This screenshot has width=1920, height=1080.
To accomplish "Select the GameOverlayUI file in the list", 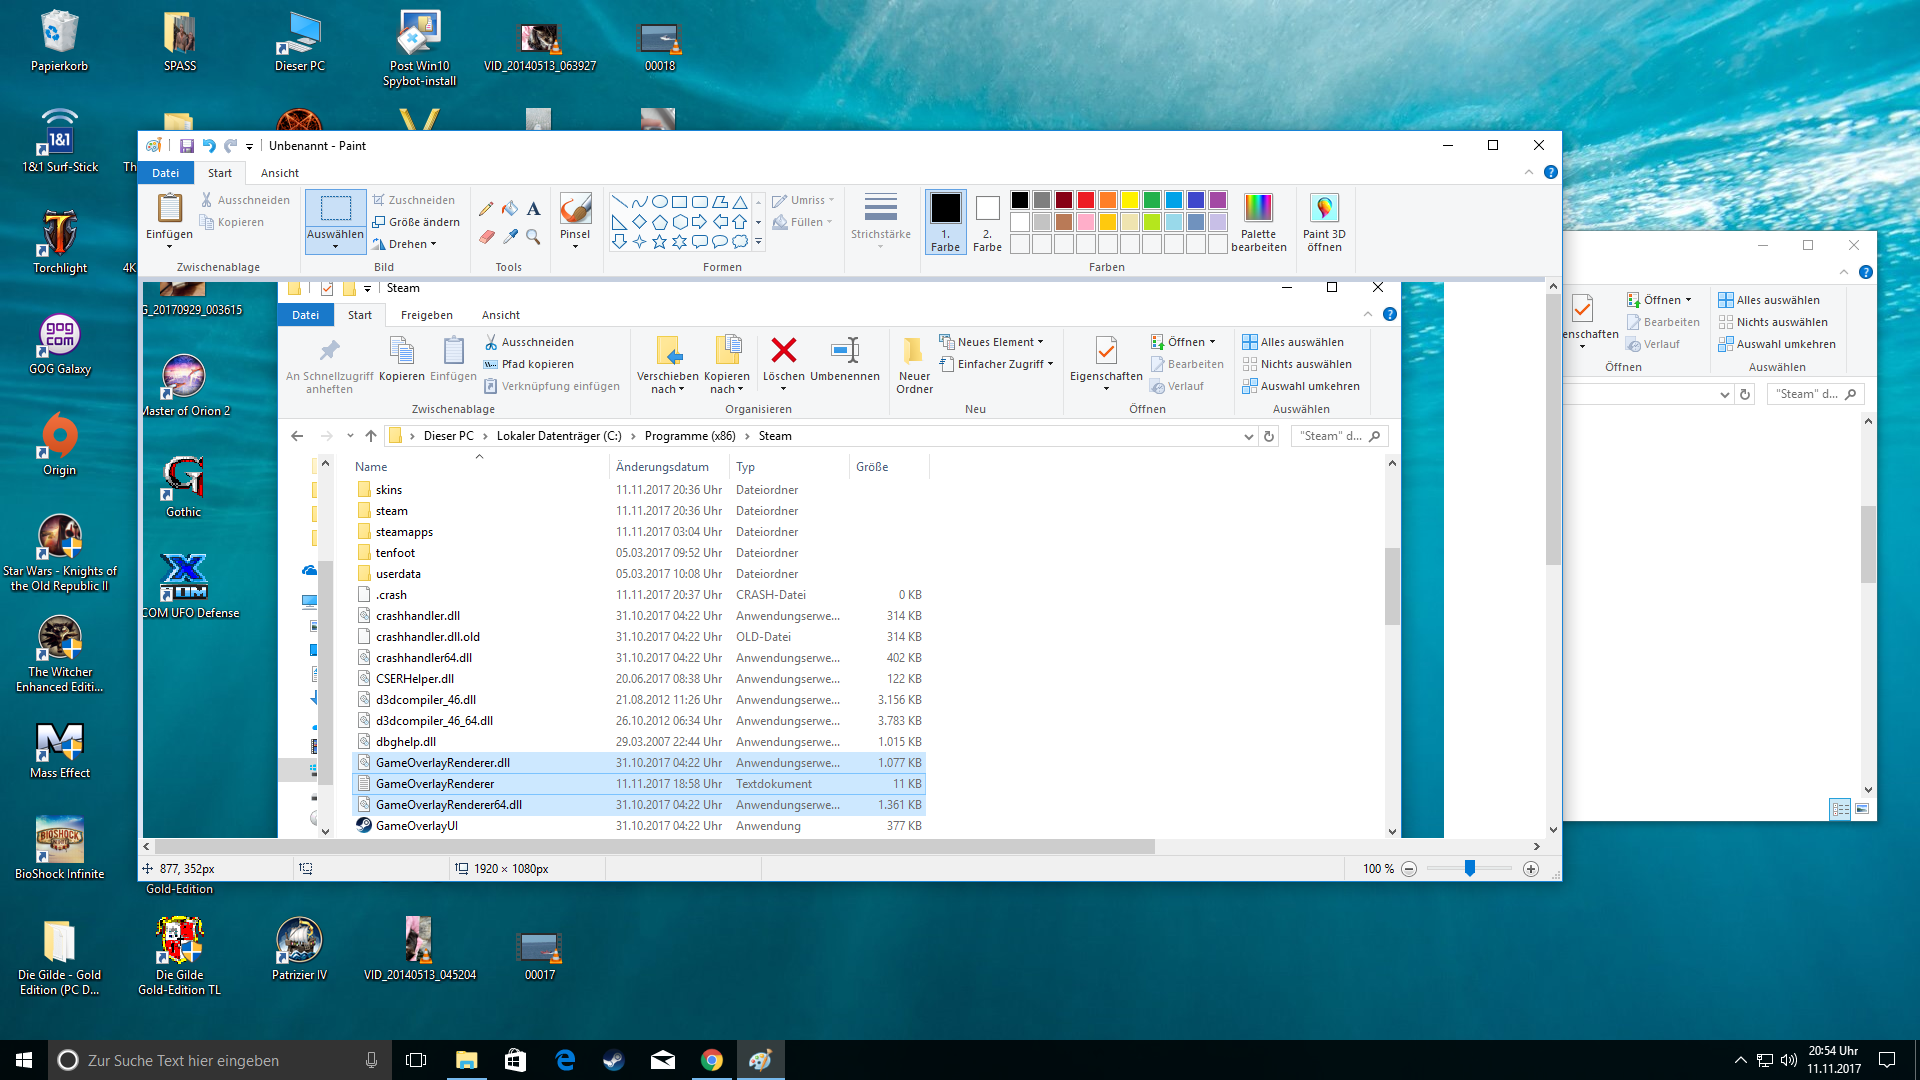I will click(x=417, y=826).
